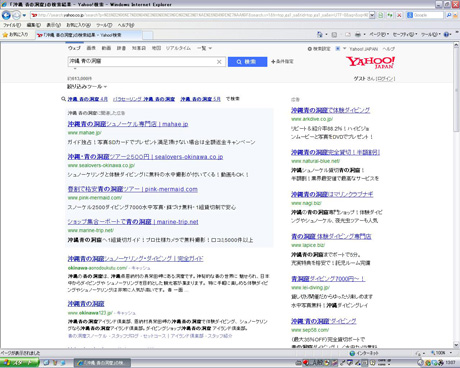The width and height of the screenshot is (460, 368).
Task: Open the marine-trip.net boat link
Action: coord(133,222)
